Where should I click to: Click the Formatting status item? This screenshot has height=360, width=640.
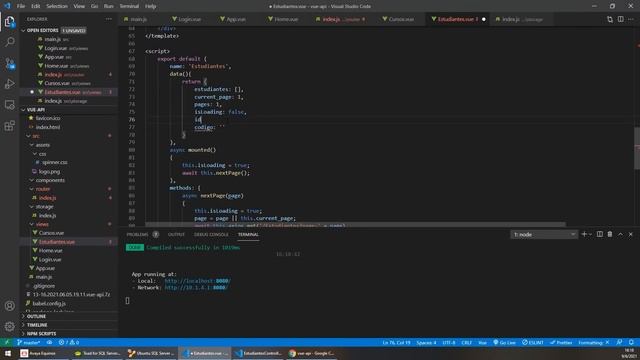(x=594, y=342)
